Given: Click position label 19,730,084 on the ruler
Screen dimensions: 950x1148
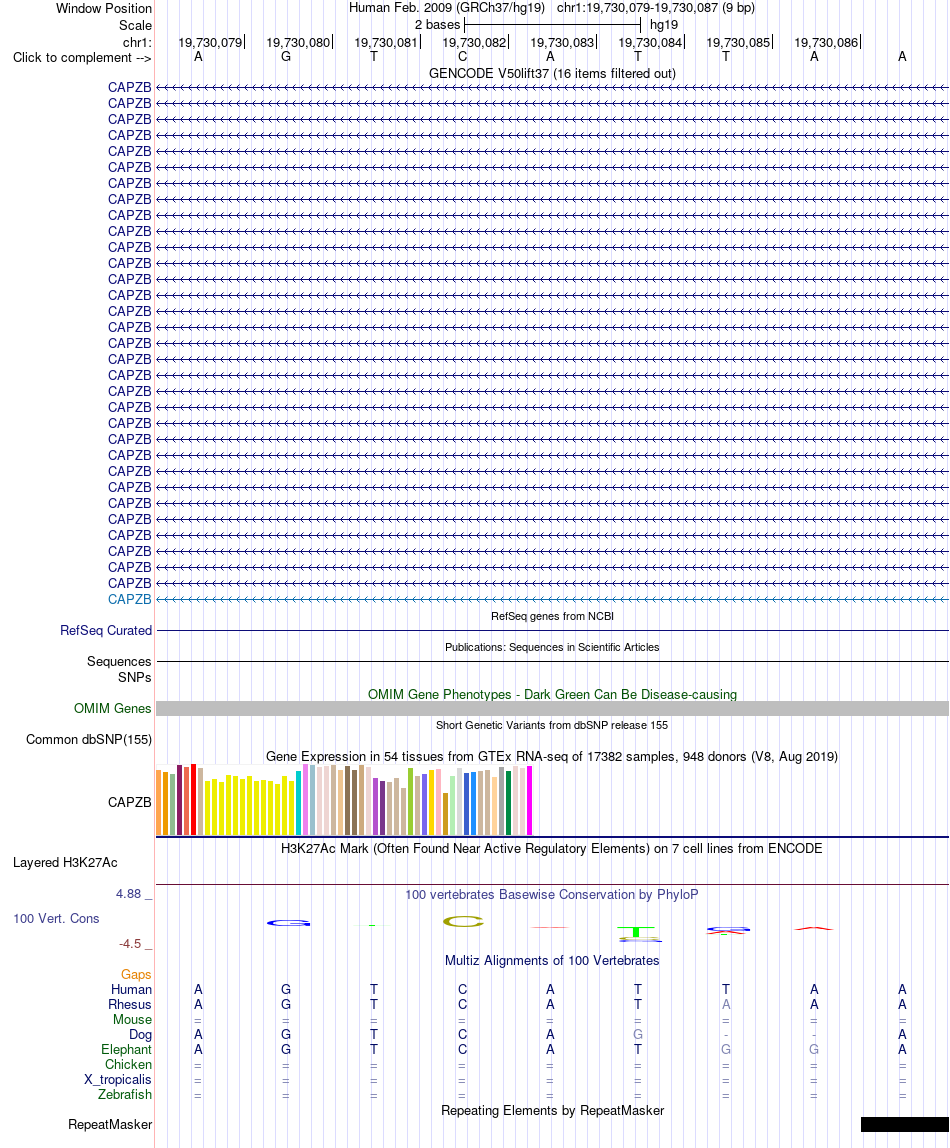Looking at the screenshot, I should (x=650, y=42).
